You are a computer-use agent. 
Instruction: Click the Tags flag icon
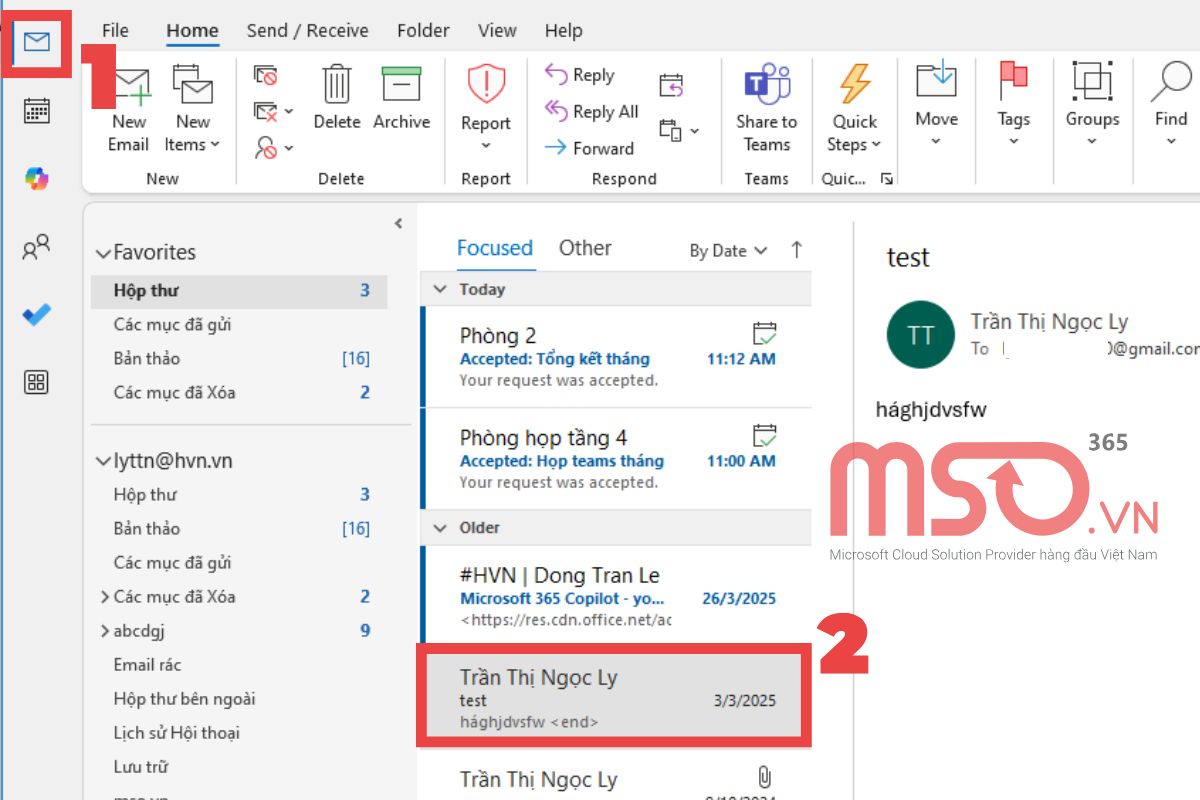(x=1013, y=80)
